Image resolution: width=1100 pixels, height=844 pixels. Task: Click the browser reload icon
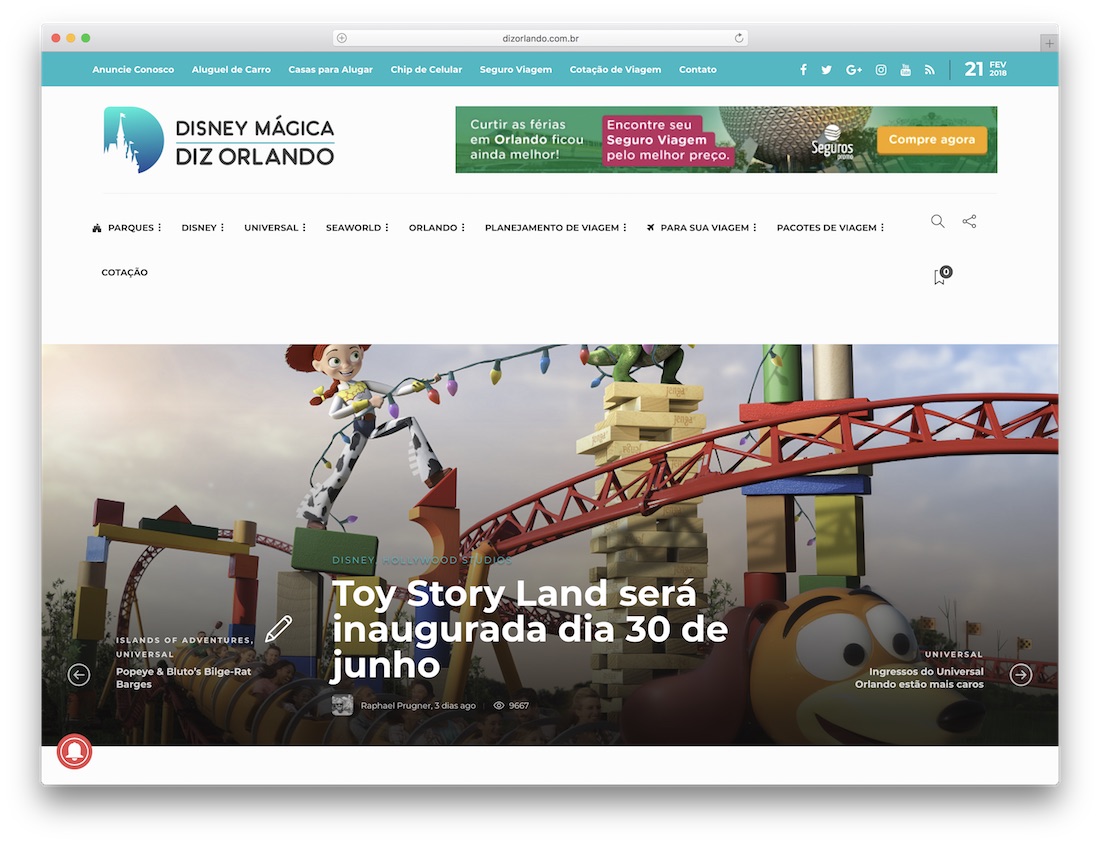[x=739, y=38]
